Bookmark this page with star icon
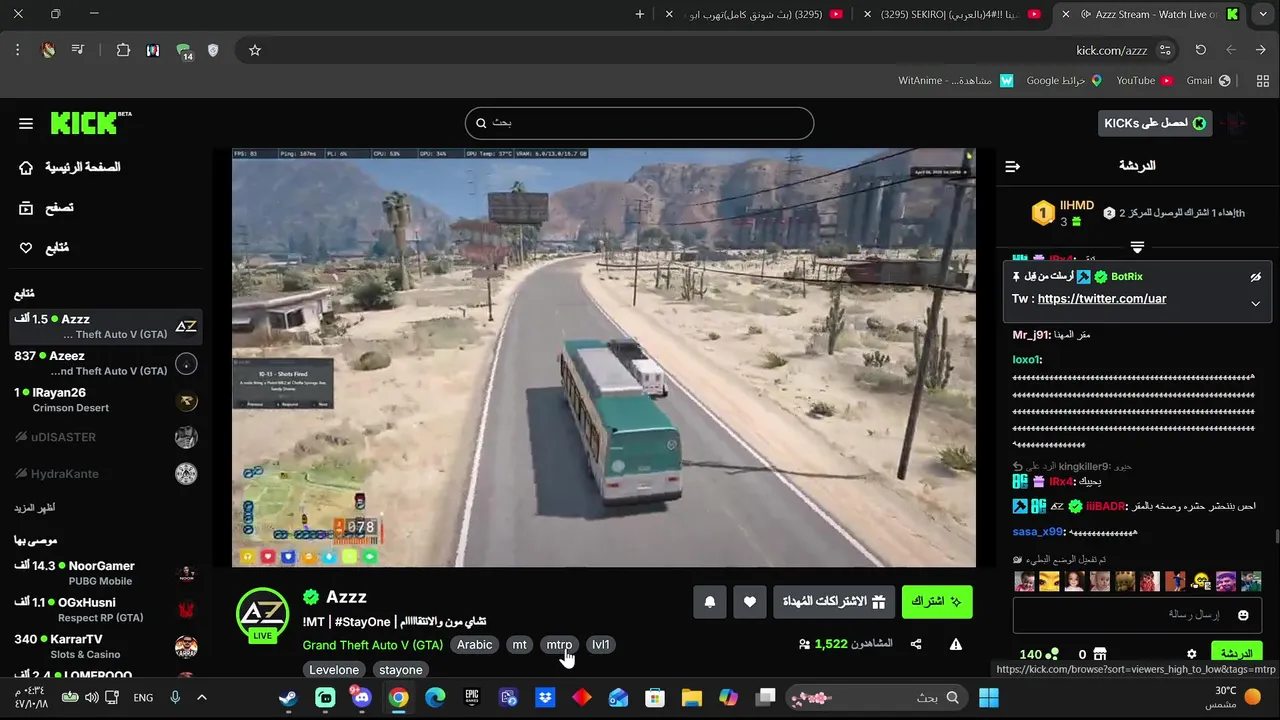Image resolution: width=1280 pixels, height=720 pixels. pyautogui.click(x=255, y=50)
